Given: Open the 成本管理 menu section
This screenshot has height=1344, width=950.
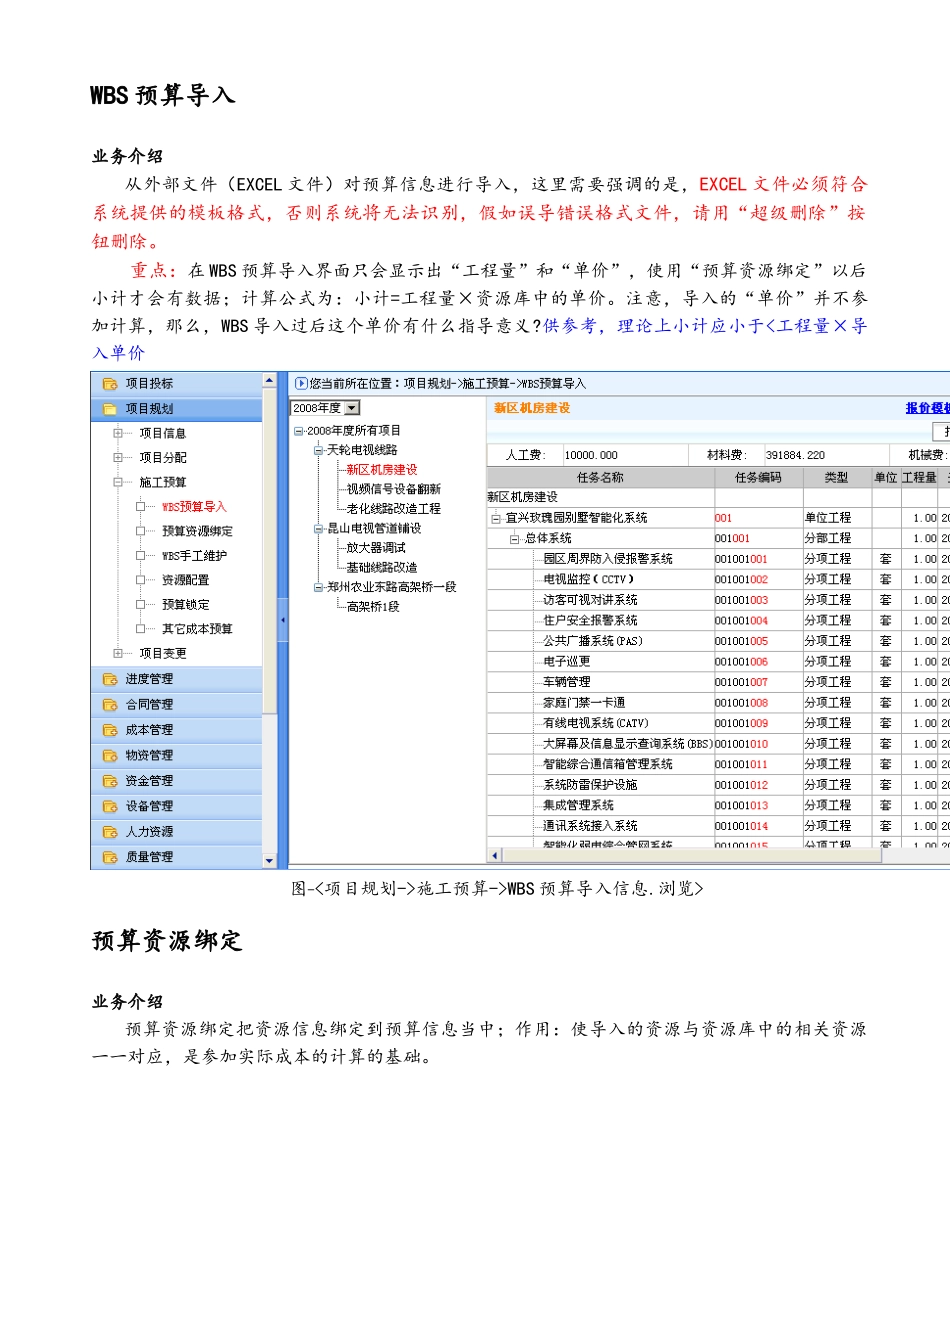Looking at the screenshot, I should click(x=176, y=731).
